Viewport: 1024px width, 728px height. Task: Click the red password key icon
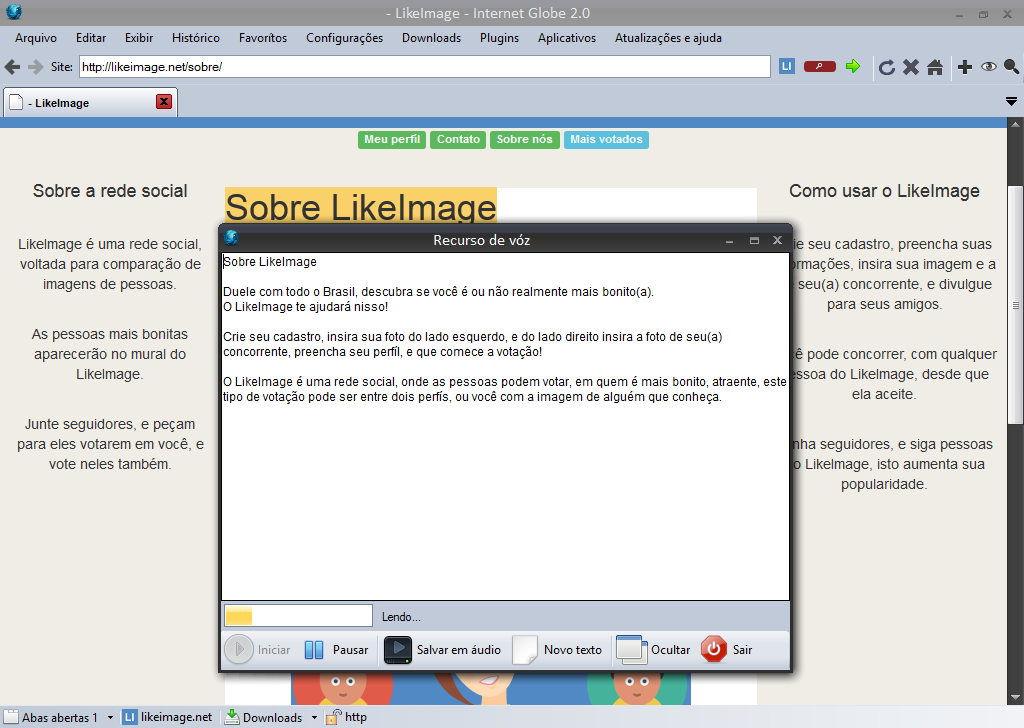coord(818,65)
